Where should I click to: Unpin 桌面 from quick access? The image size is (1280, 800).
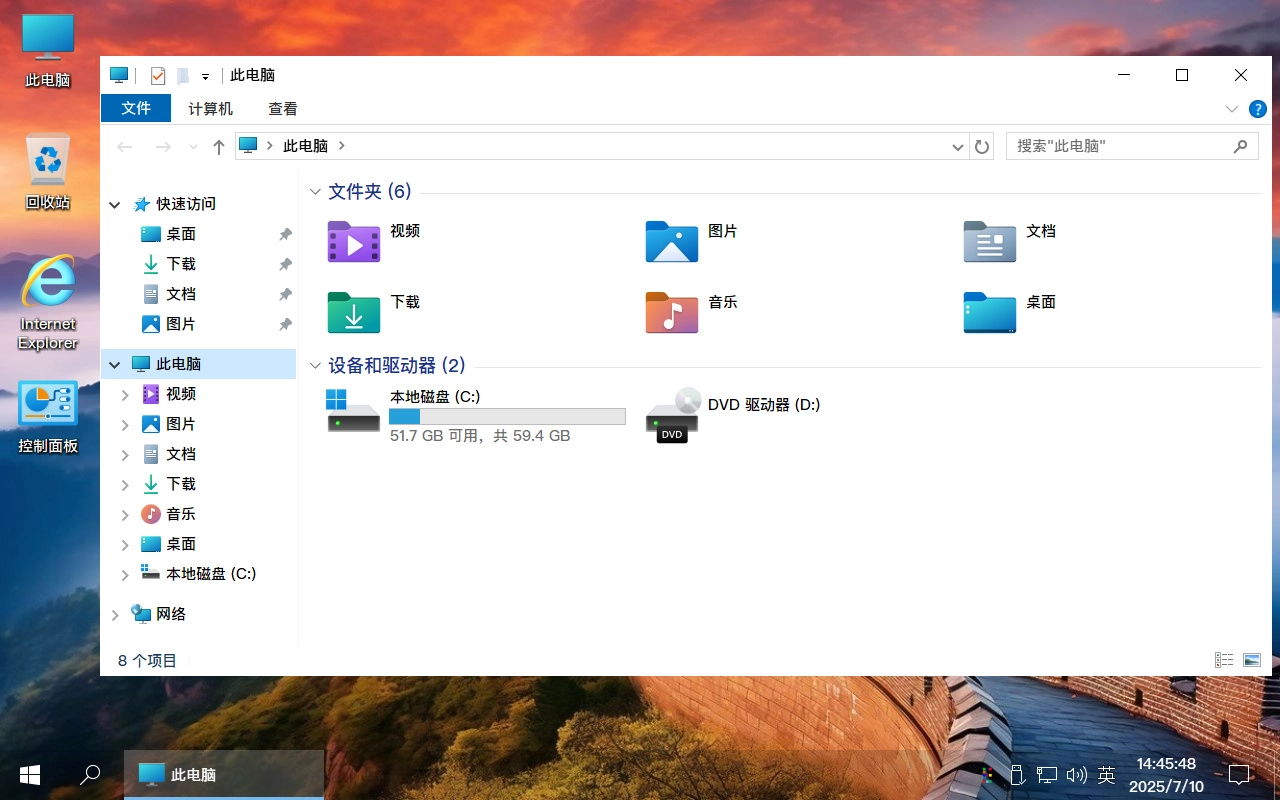[x=285, y=233]
